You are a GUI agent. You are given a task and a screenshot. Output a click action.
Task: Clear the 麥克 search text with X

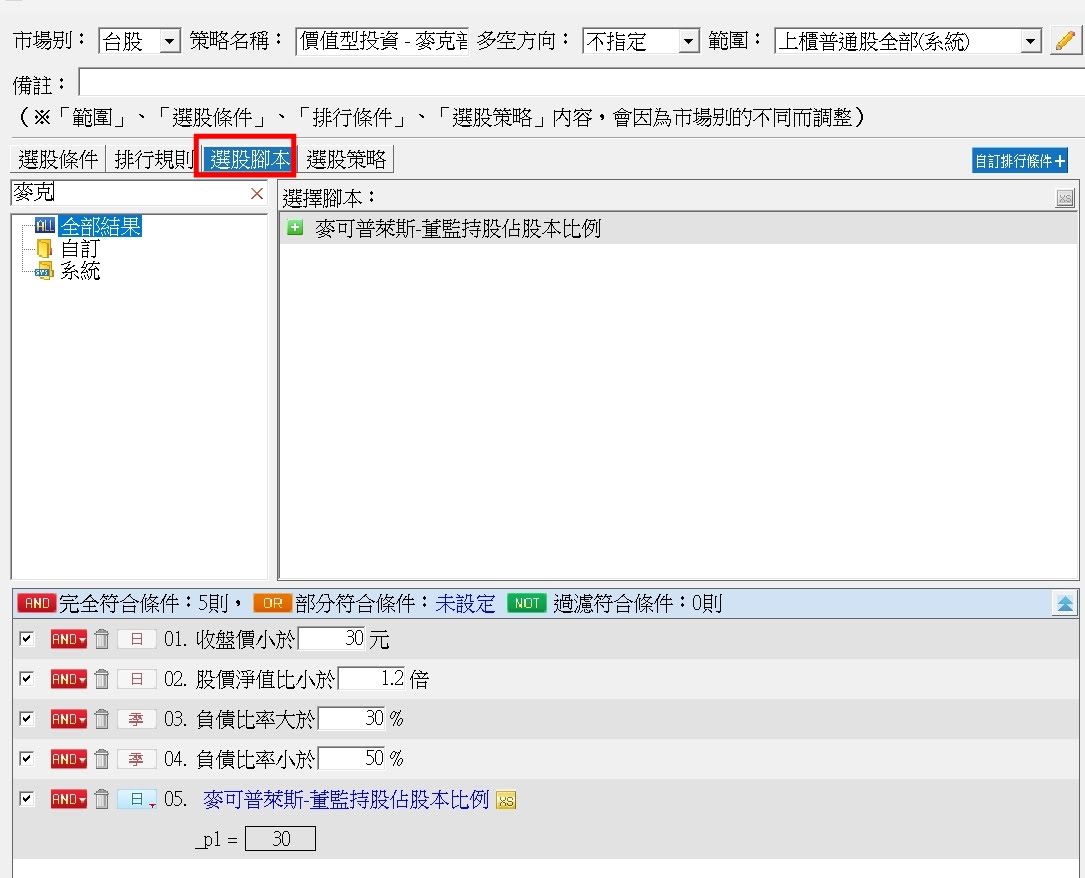[257, 194]
